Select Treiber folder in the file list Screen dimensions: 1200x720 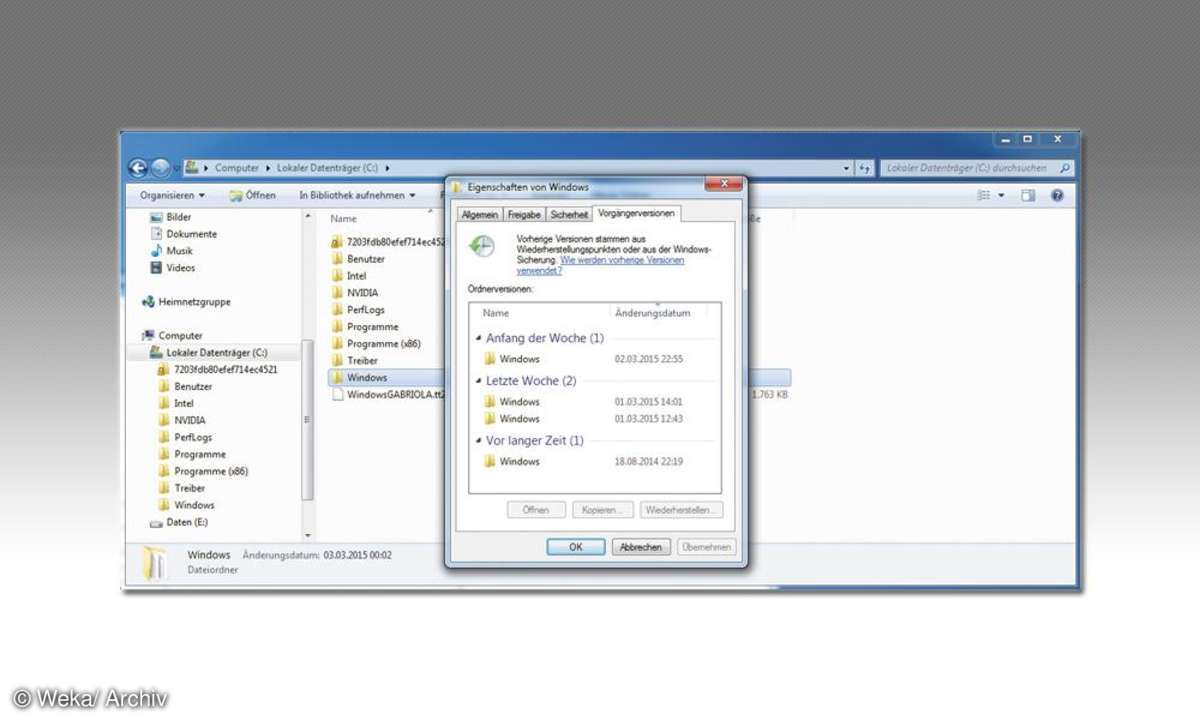[x=355, y=361]
